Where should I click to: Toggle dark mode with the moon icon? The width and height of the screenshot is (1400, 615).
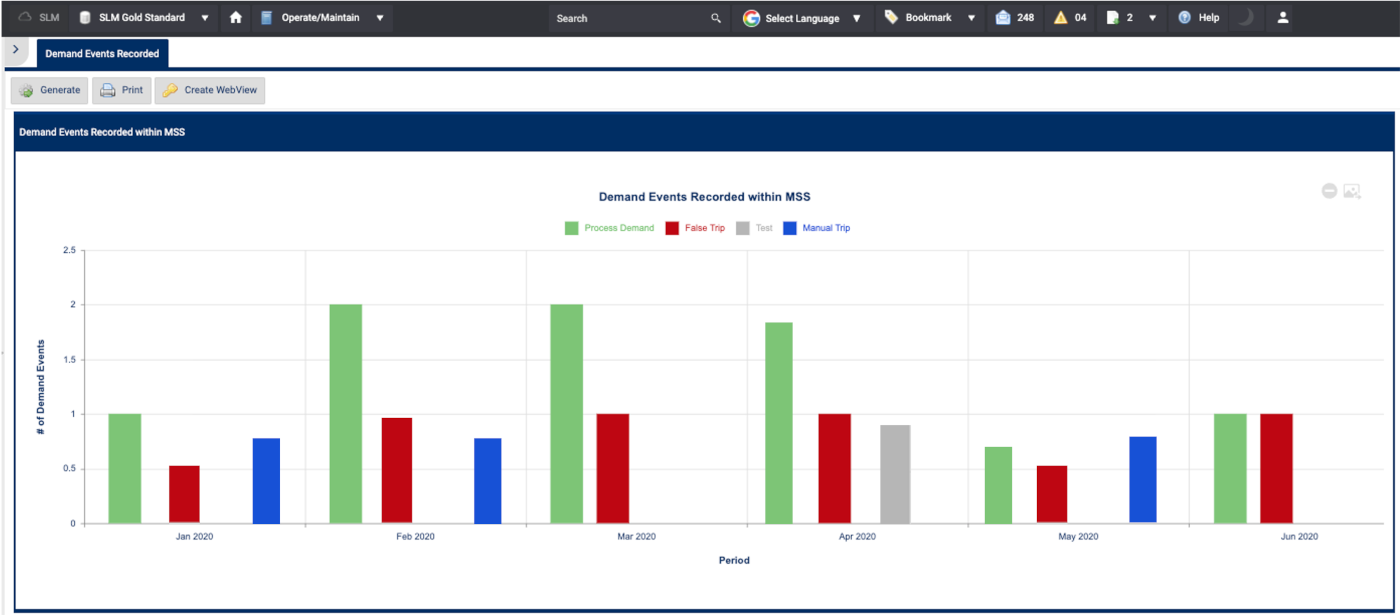[x=1245, y=18]
